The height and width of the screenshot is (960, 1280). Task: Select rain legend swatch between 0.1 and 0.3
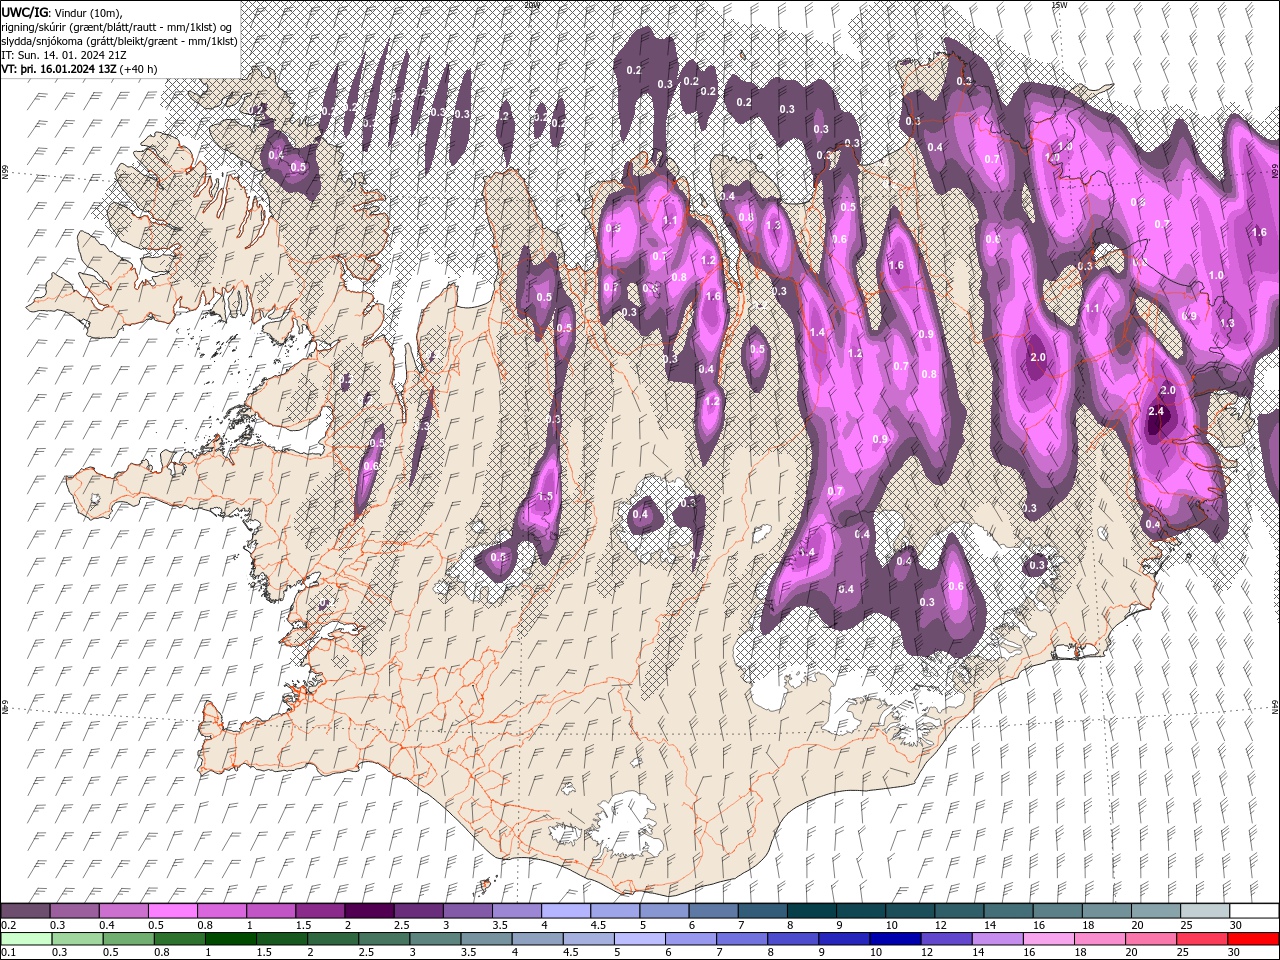click(x=25, y=939)
